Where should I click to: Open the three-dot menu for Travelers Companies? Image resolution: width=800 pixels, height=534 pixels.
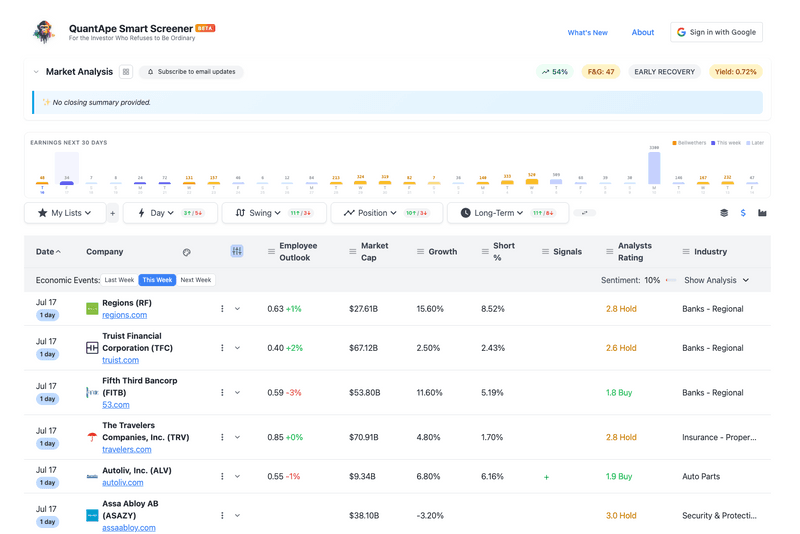click(x=222, y=437)
